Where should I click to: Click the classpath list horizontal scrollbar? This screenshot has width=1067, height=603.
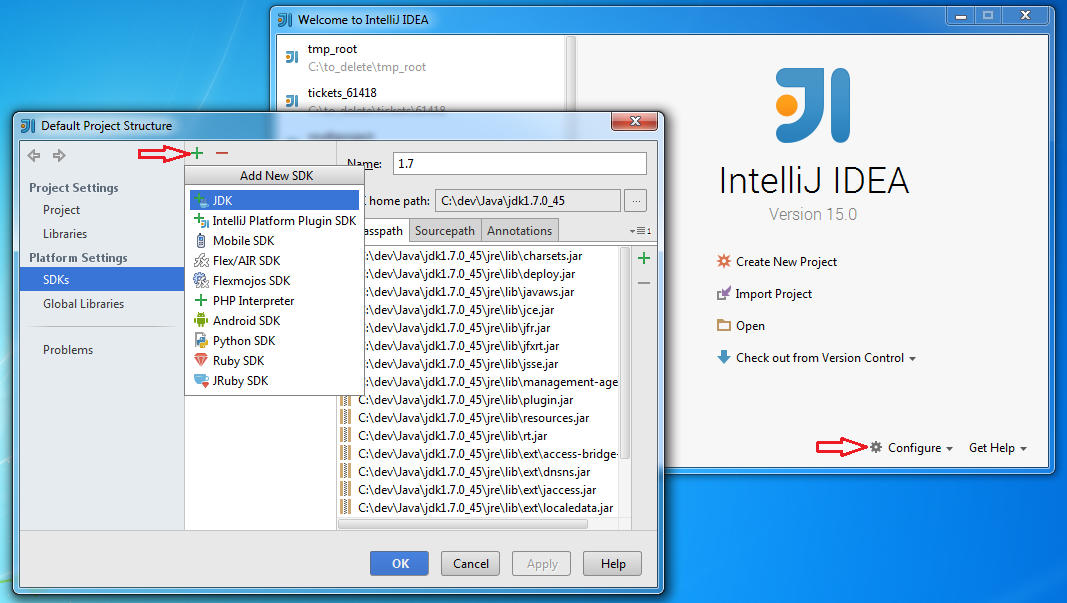click(x=463, y=524)
